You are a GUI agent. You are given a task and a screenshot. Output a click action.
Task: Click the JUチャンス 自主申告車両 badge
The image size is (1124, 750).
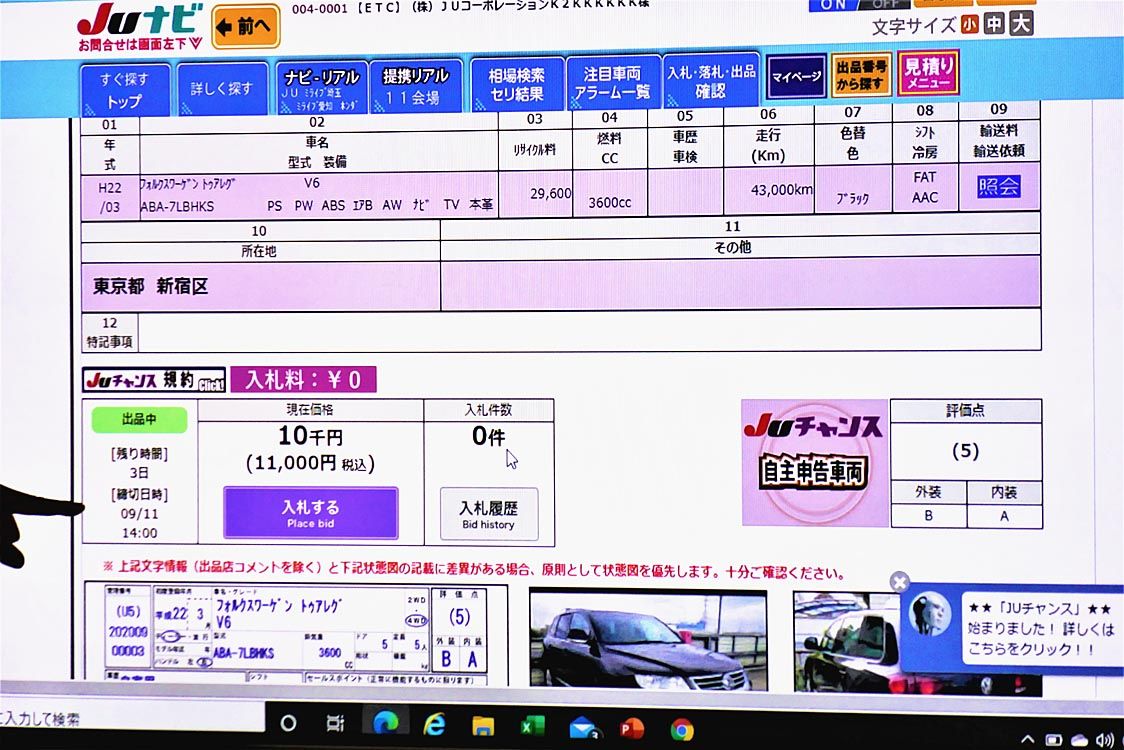tap(814, 462)
